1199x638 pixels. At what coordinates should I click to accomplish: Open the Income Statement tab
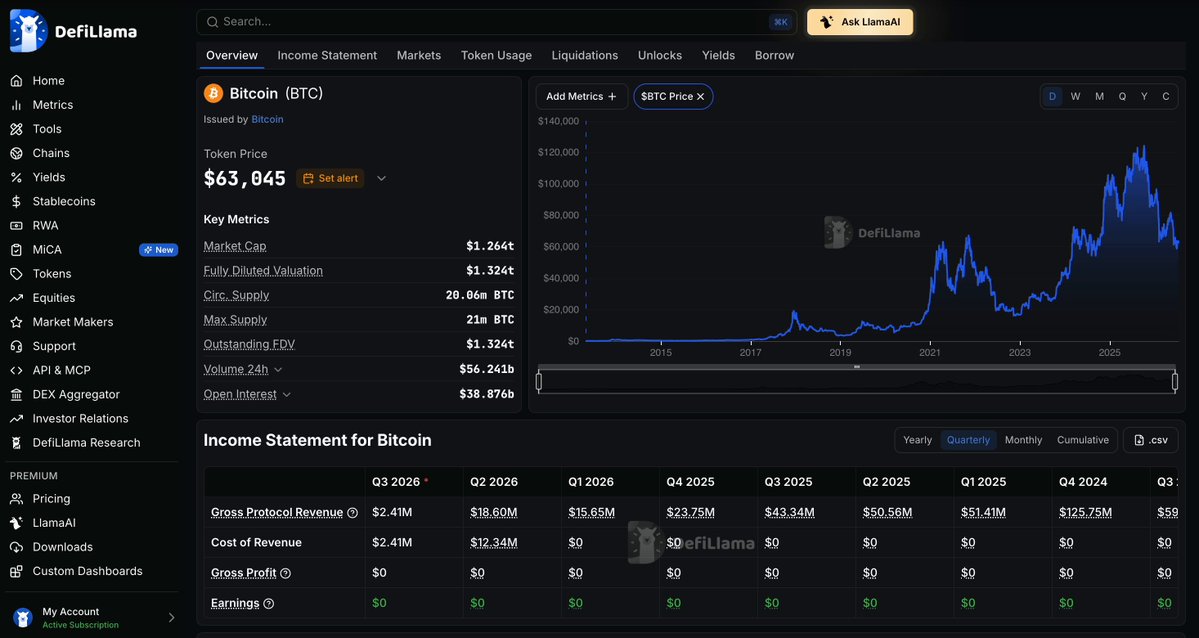[327, 55]
